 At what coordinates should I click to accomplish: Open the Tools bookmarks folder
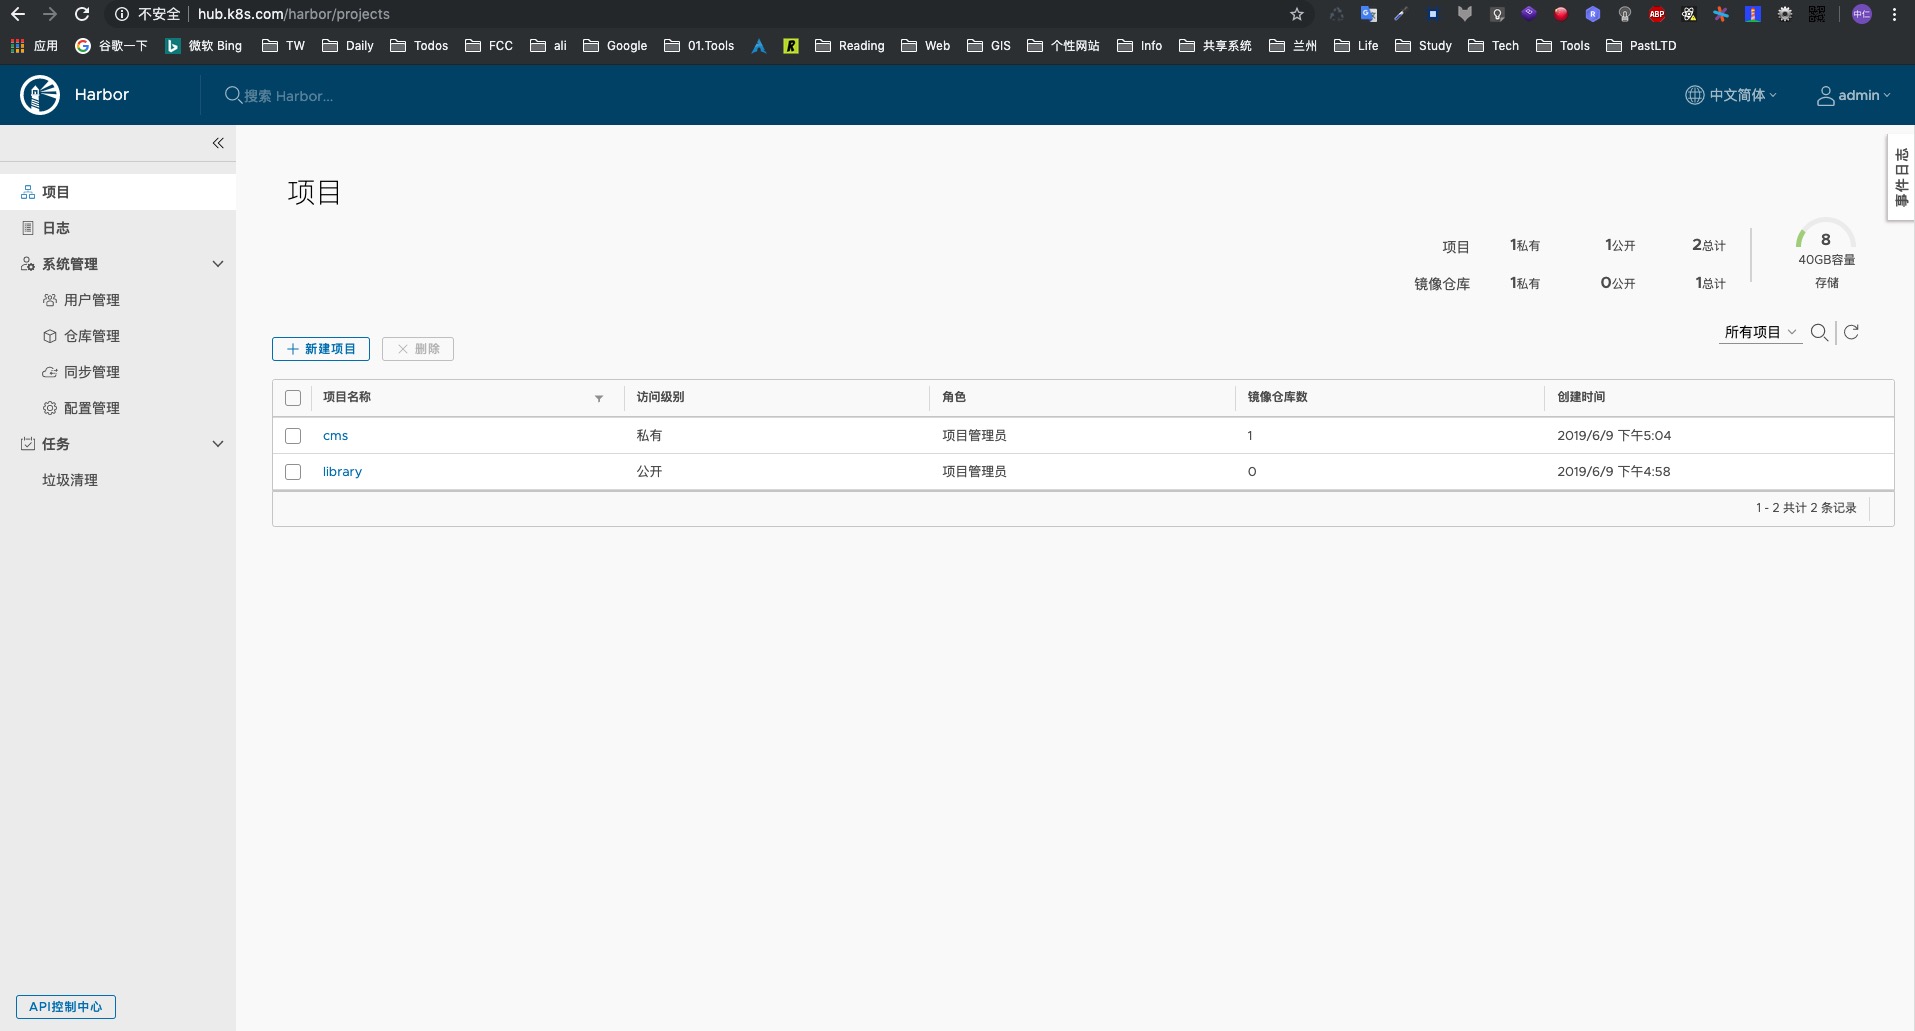pos(1563,46)
